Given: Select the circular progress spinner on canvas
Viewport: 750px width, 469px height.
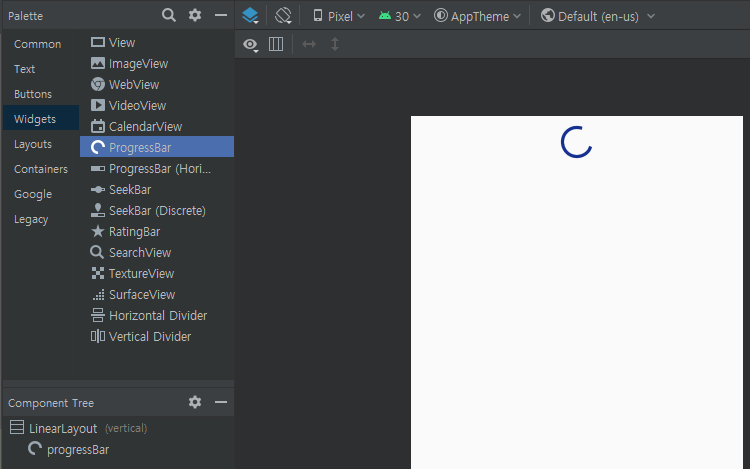Looking at the screenshot, I should coord(576,142).
